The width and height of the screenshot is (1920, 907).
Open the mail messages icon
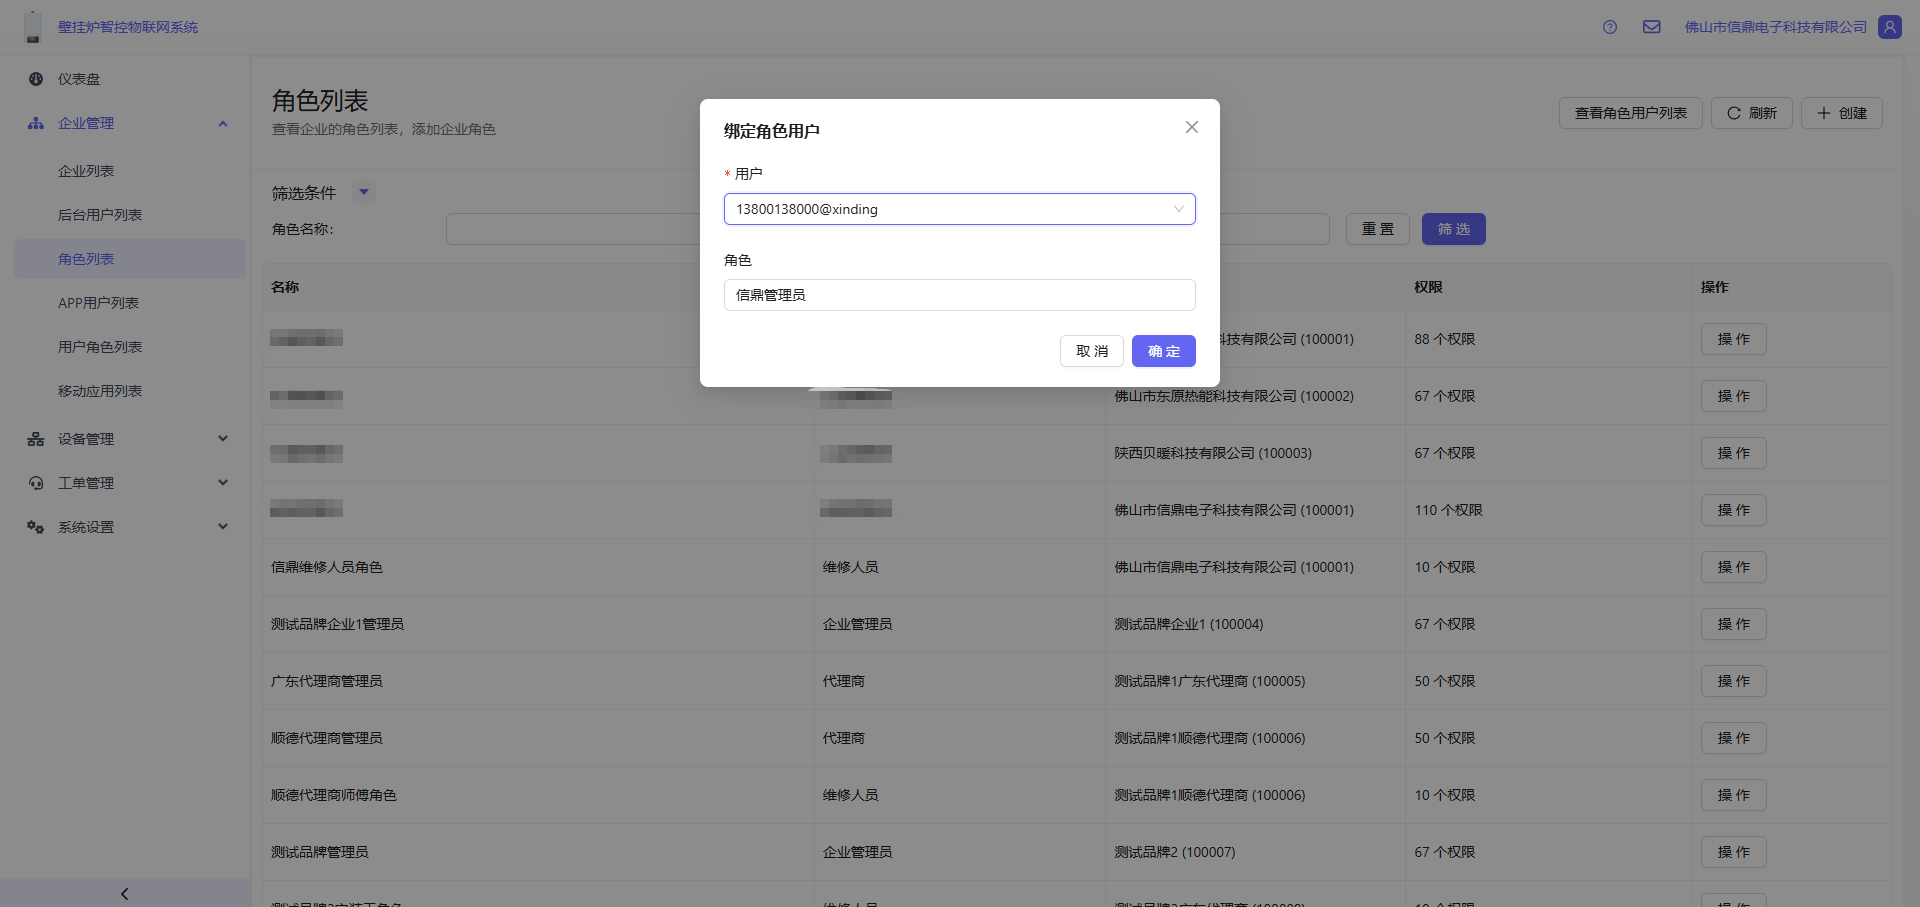pyautogui.click(x=1651, y=27)
